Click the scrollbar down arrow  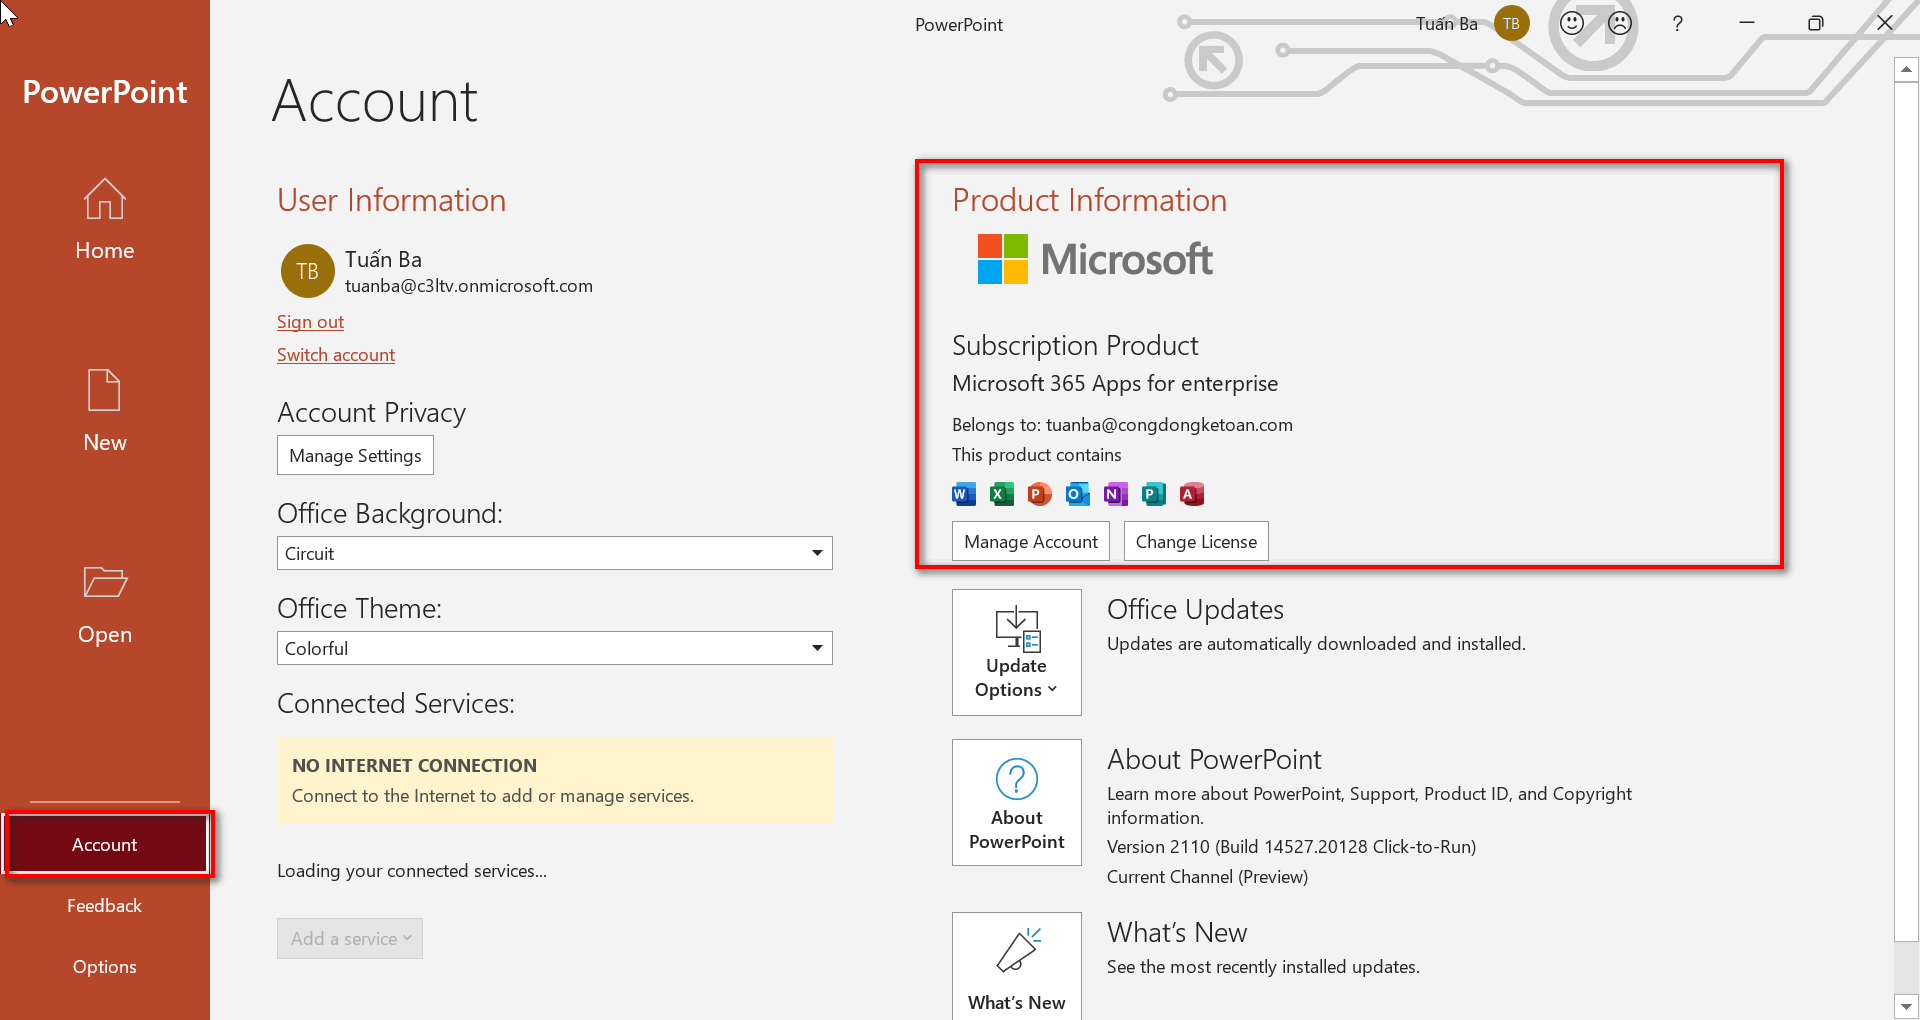tap(1906, 1006)
